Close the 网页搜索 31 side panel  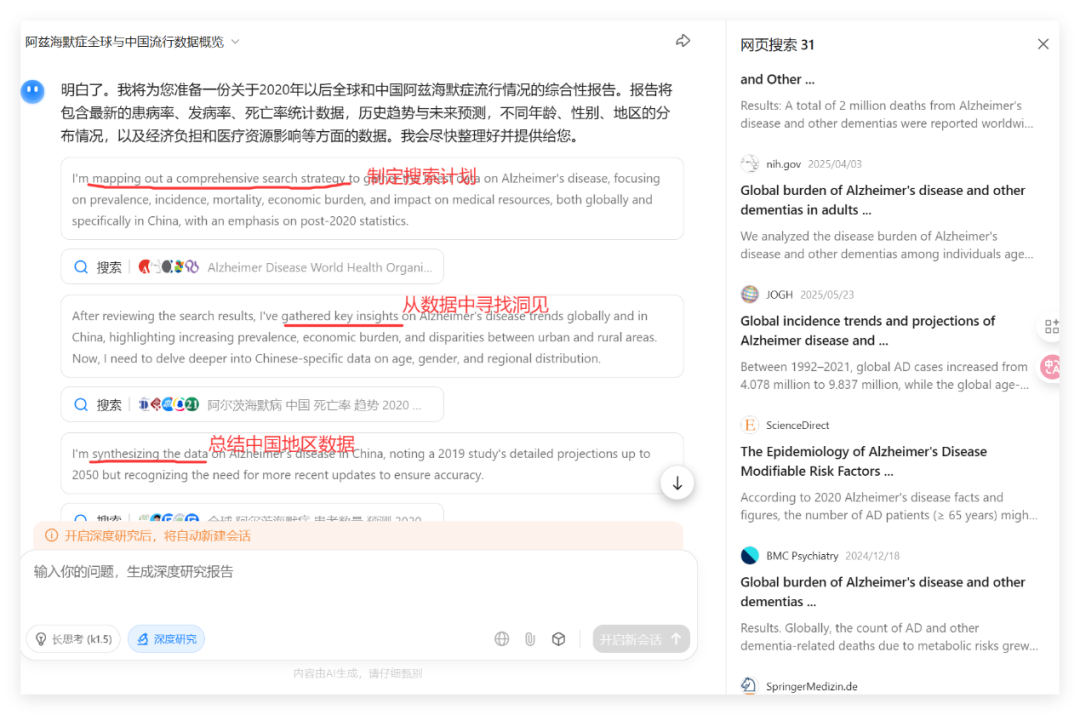[1043, 44]
